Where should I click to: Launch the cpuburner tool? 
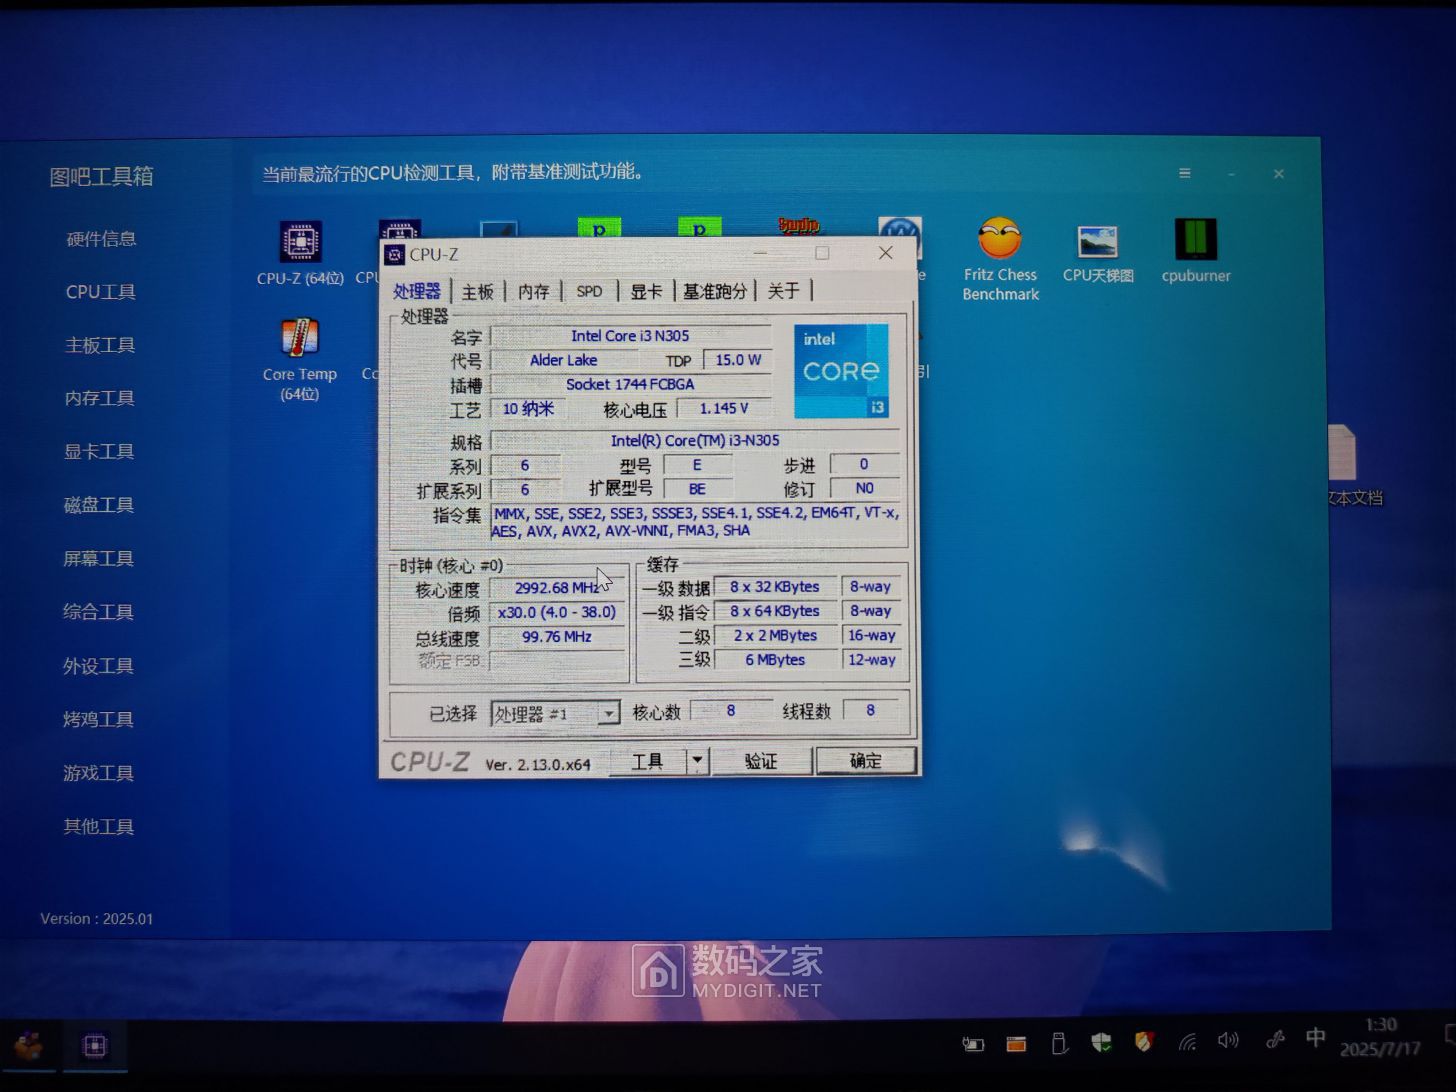pos(1196,252)
